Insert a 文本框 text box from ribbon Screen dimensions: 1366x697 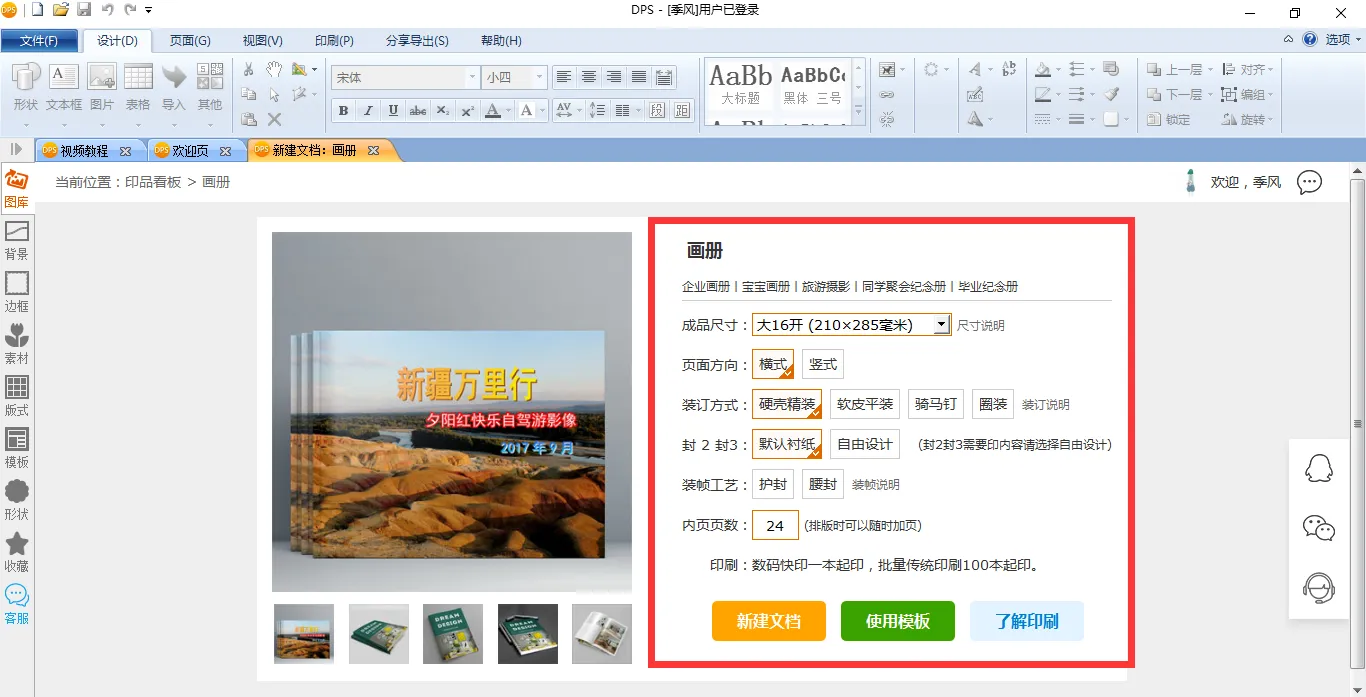click(64, 86)
